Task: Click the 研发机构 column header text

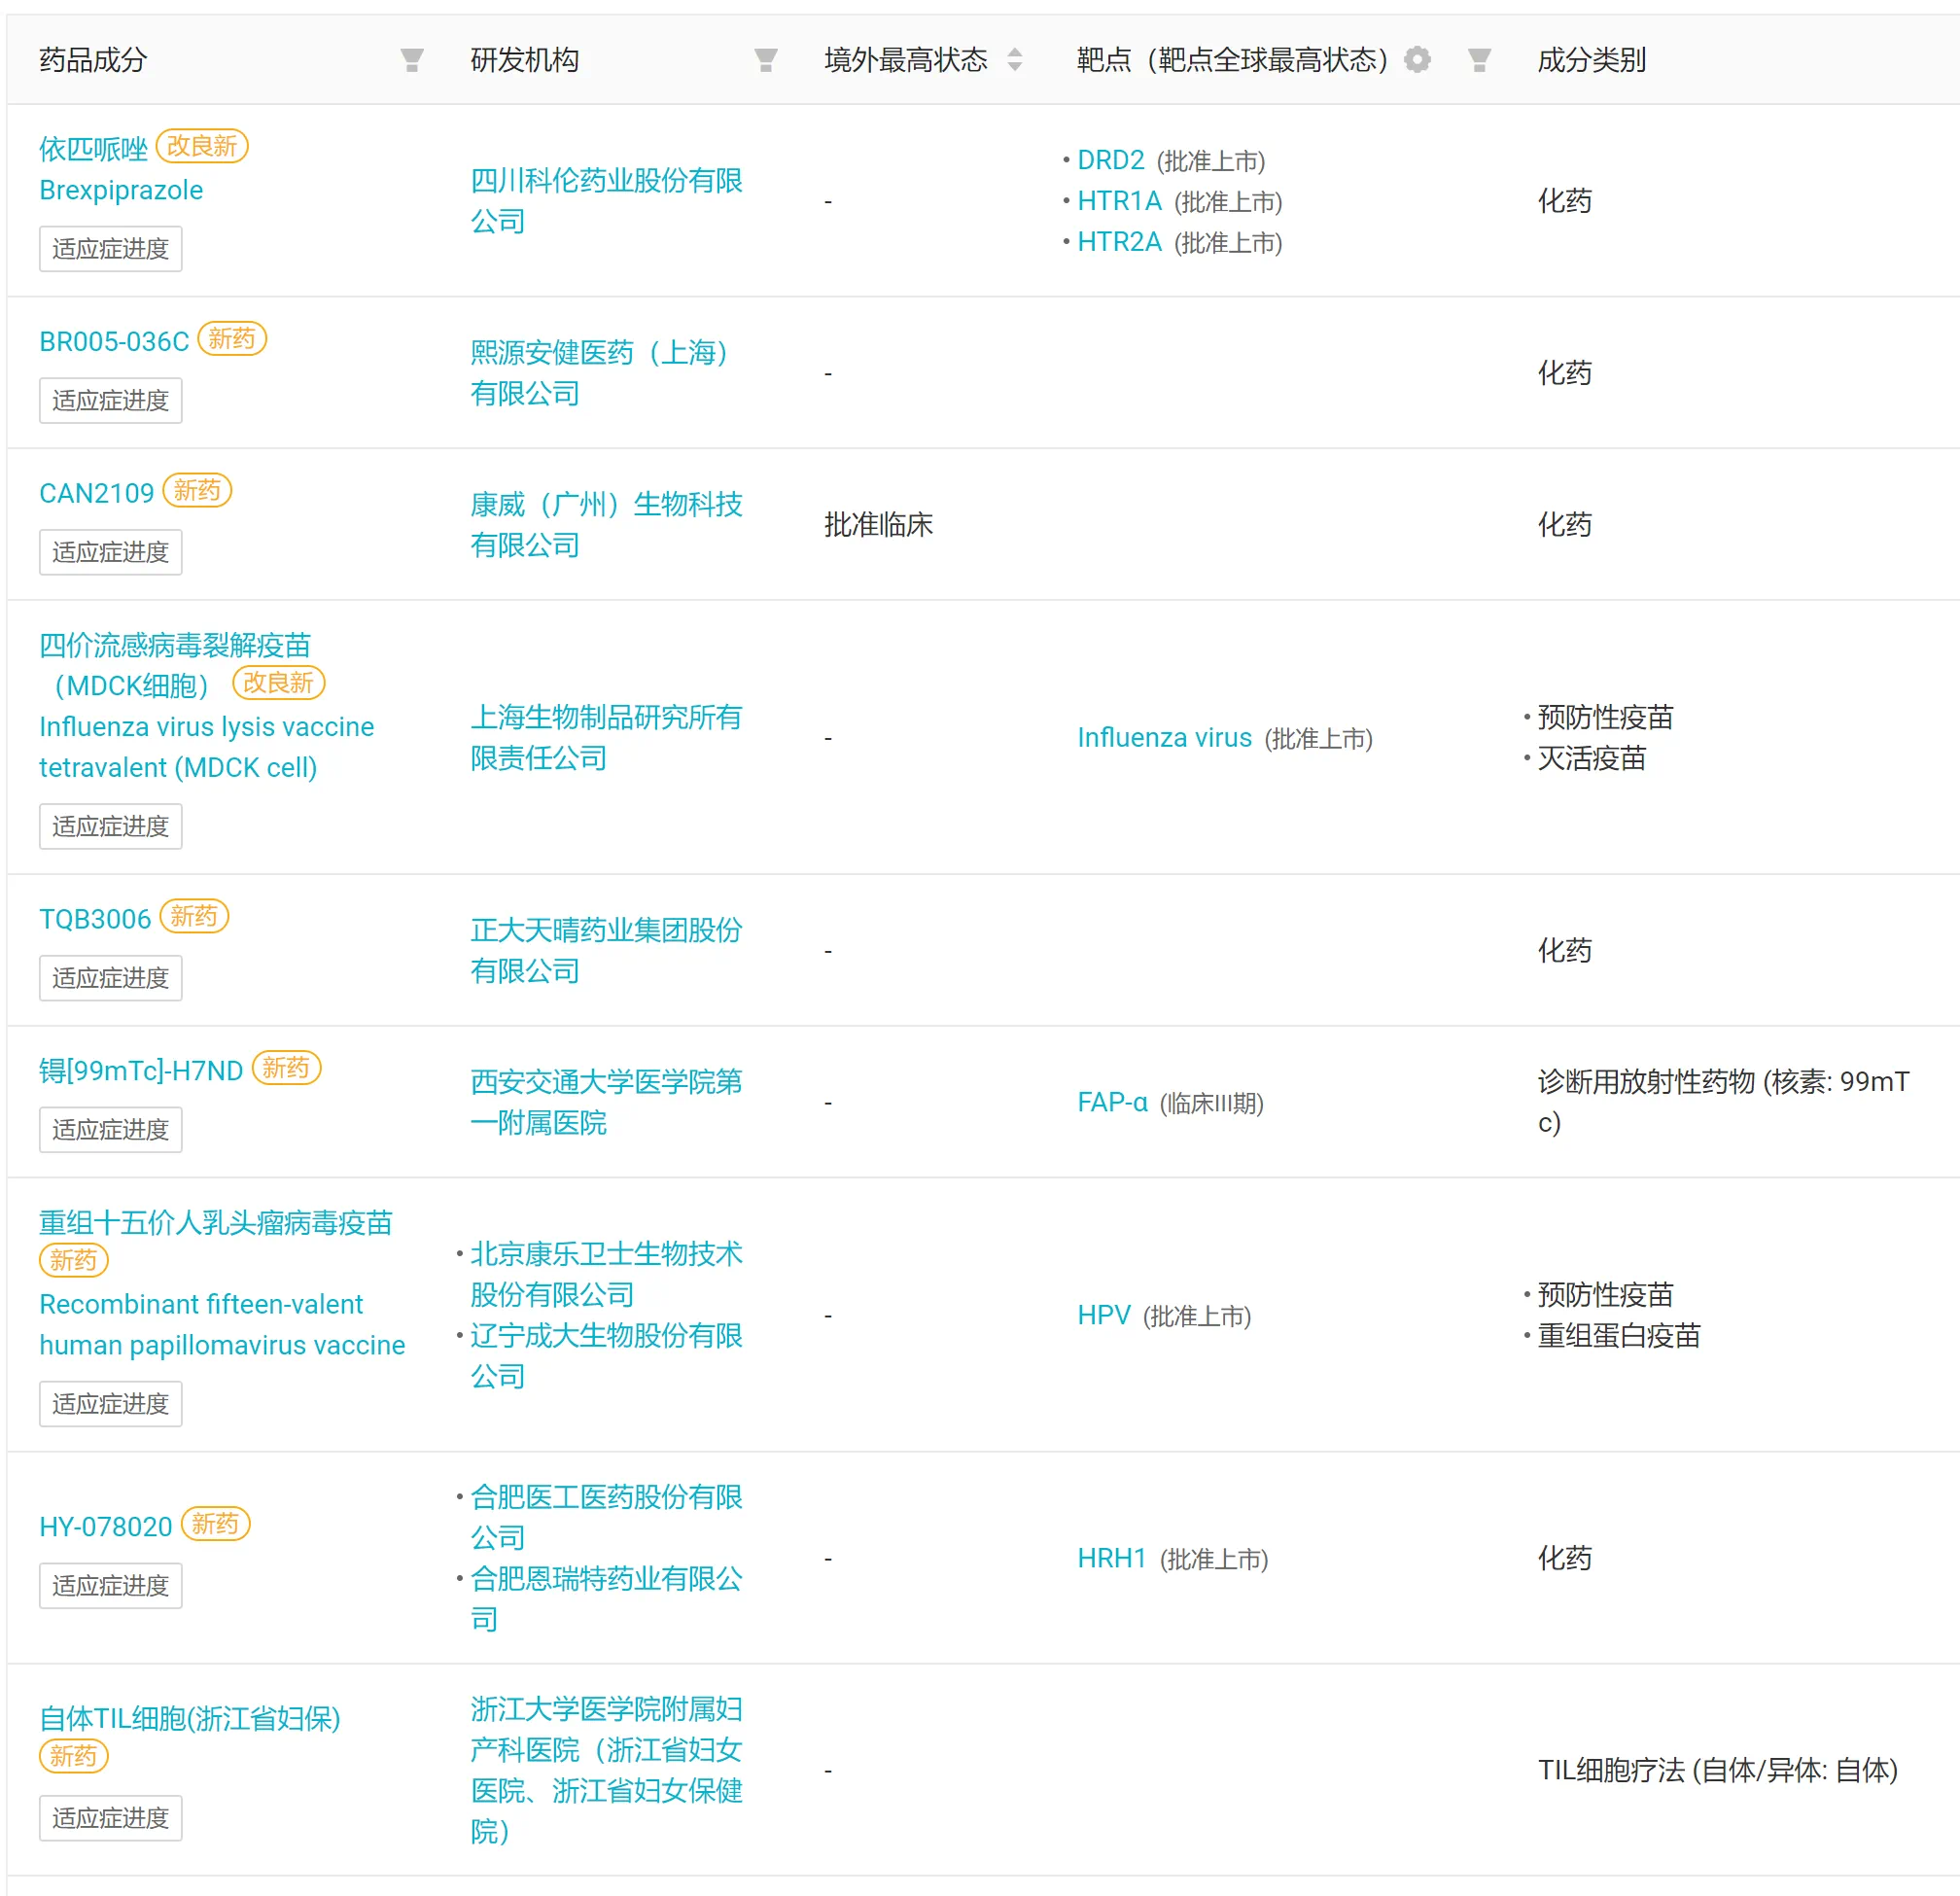Action: (524, 60)
